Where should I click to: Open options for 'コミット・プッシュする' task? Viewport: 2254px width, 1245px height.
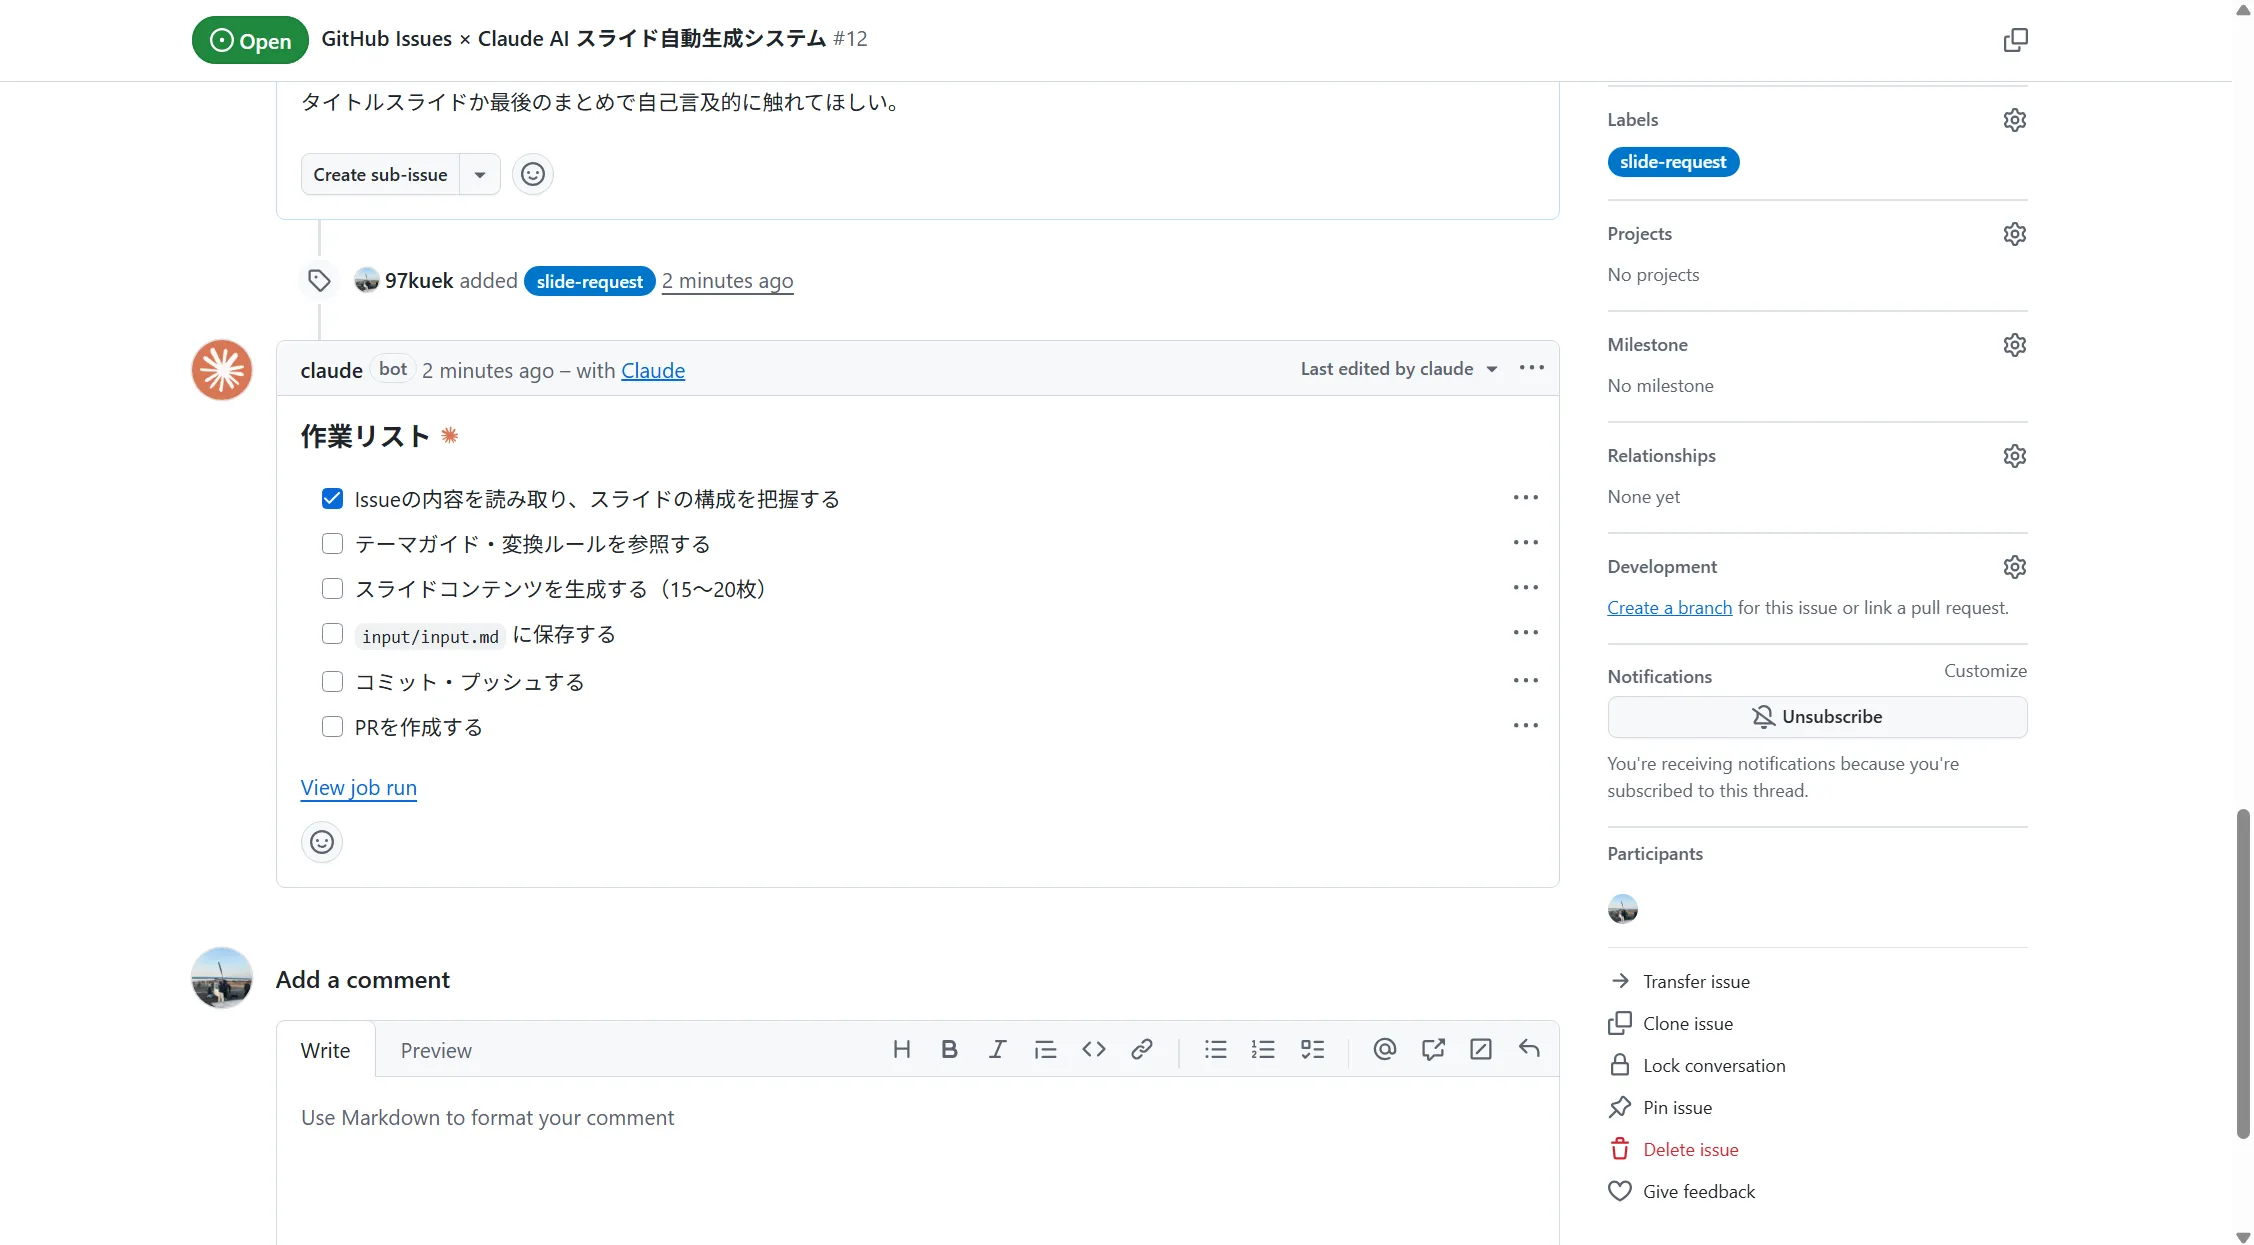(1525, 681)
